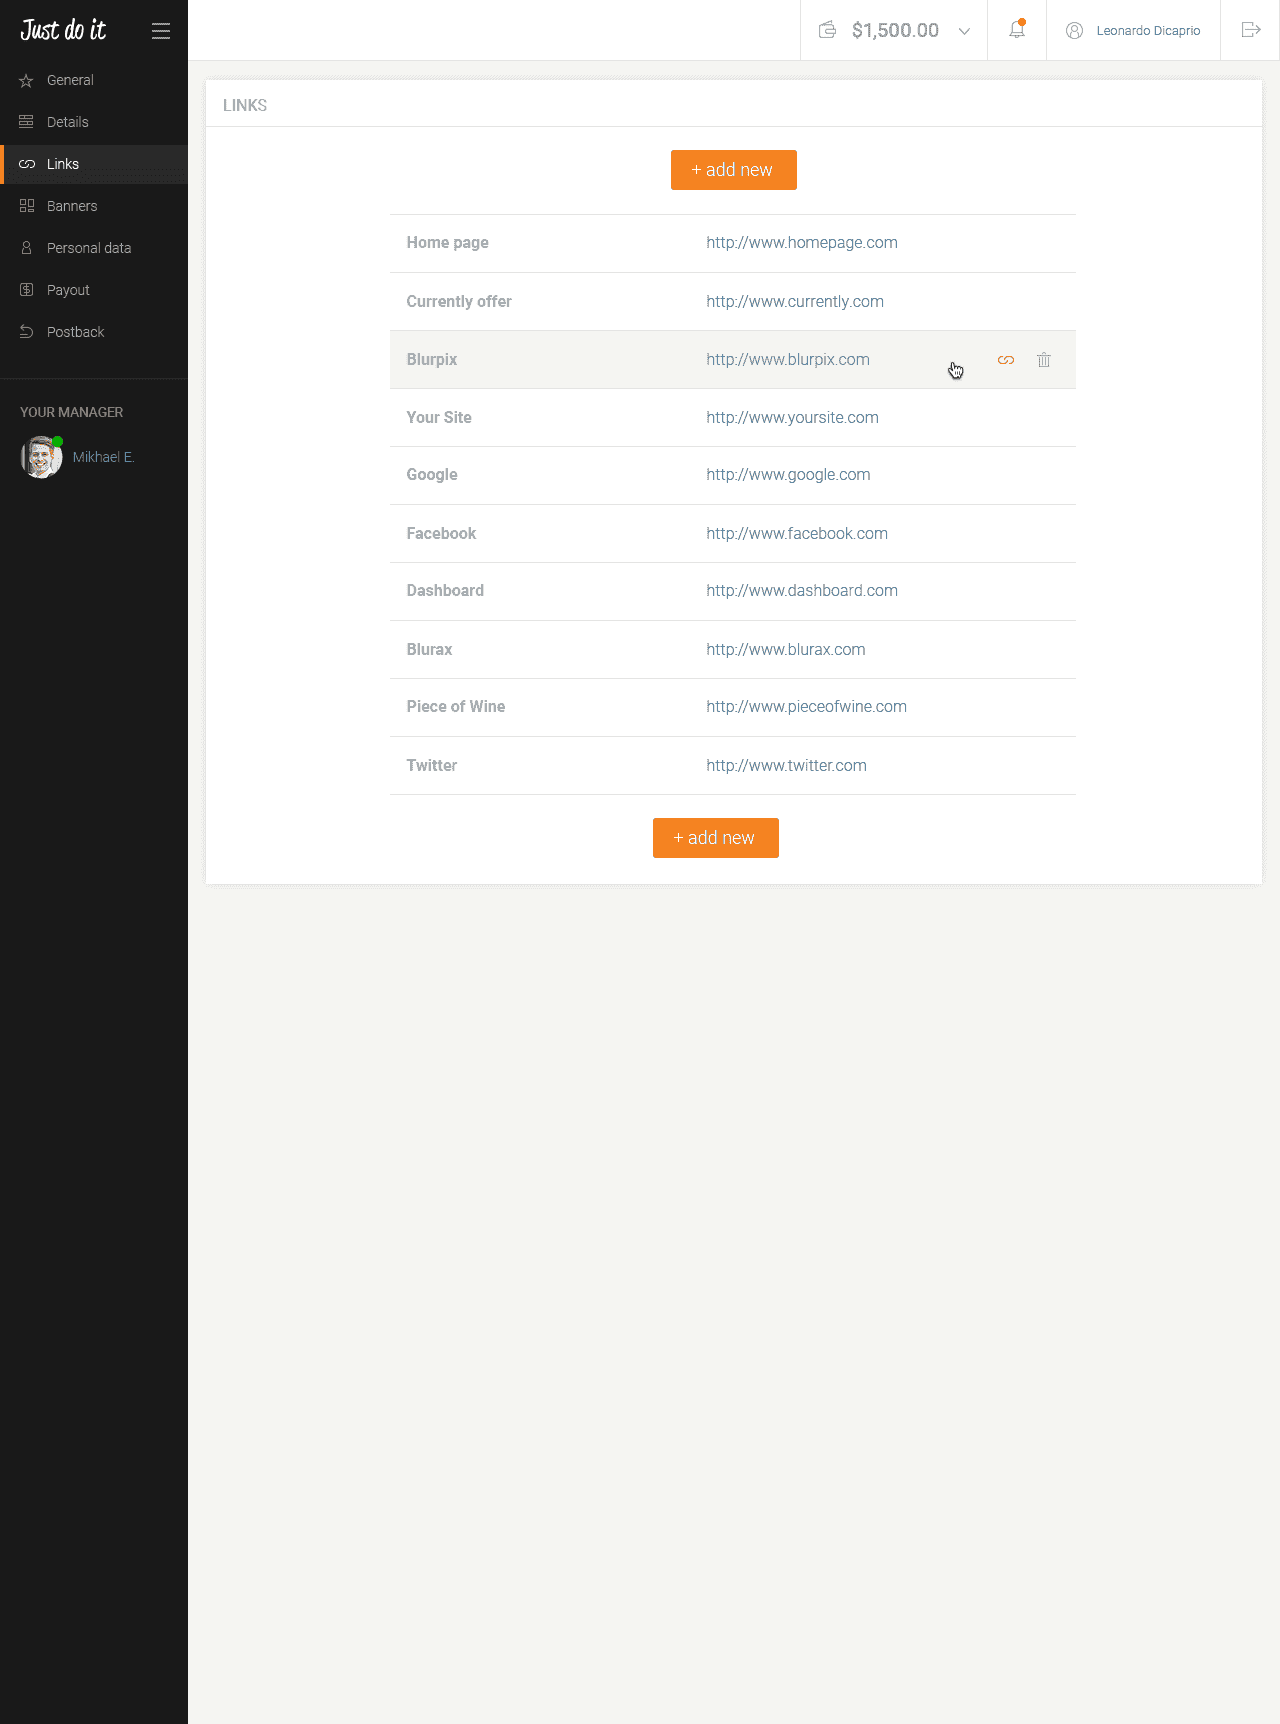Click manager name Mikhael E.
This screenshot has width=1280, height=1724.
[103, 457]
